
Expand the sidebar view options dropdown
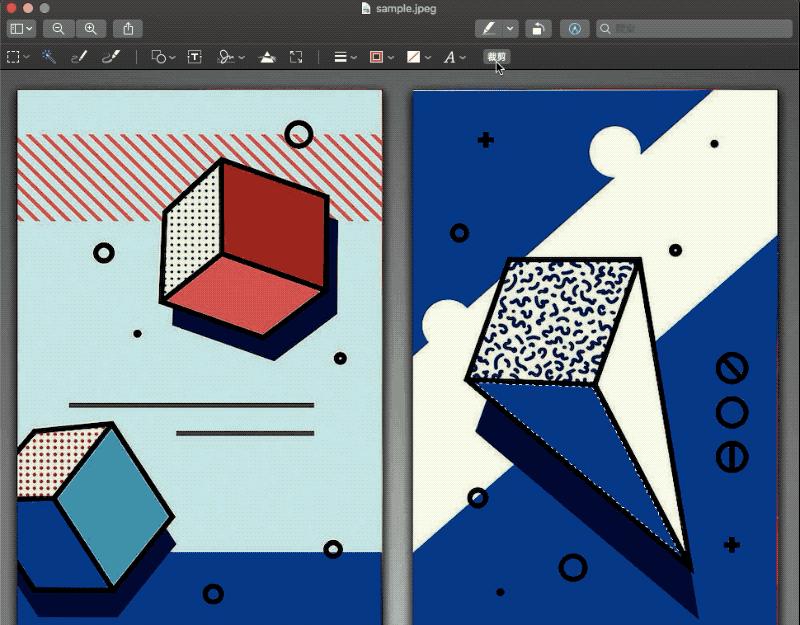[21, 29]
